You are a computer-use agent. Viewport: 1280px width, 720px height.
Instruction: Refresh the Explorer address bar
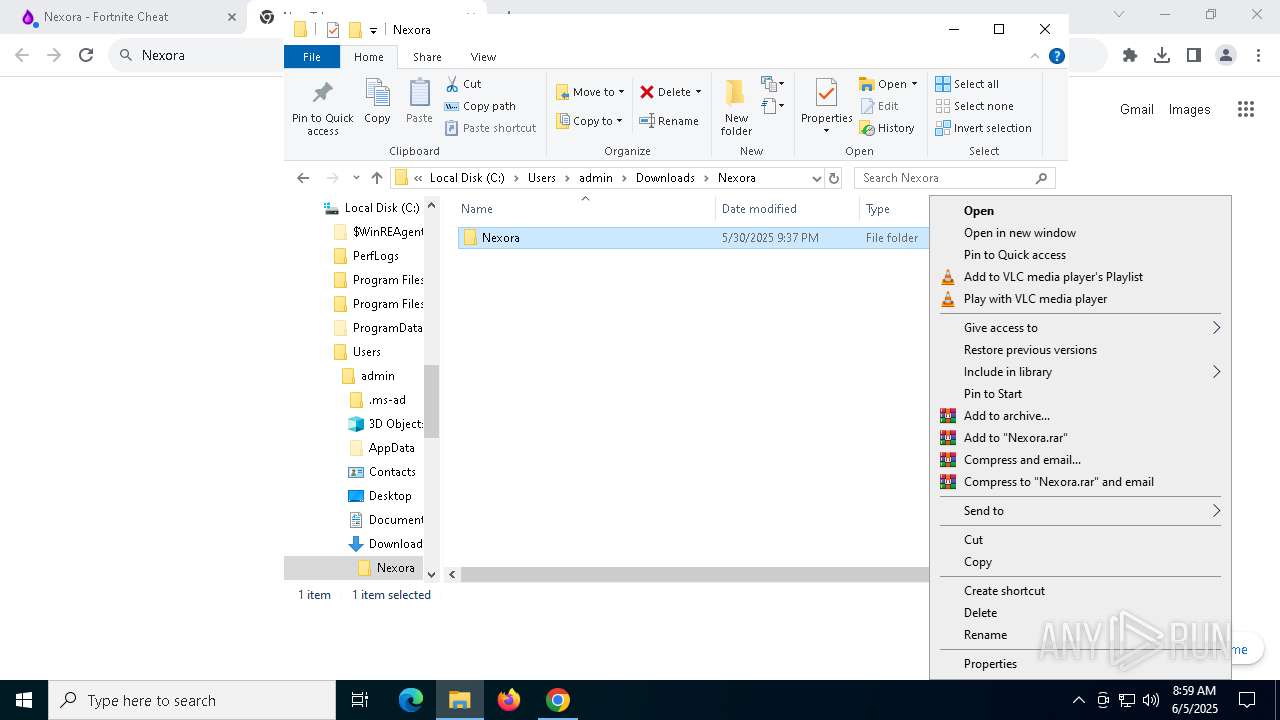[834, 178]
